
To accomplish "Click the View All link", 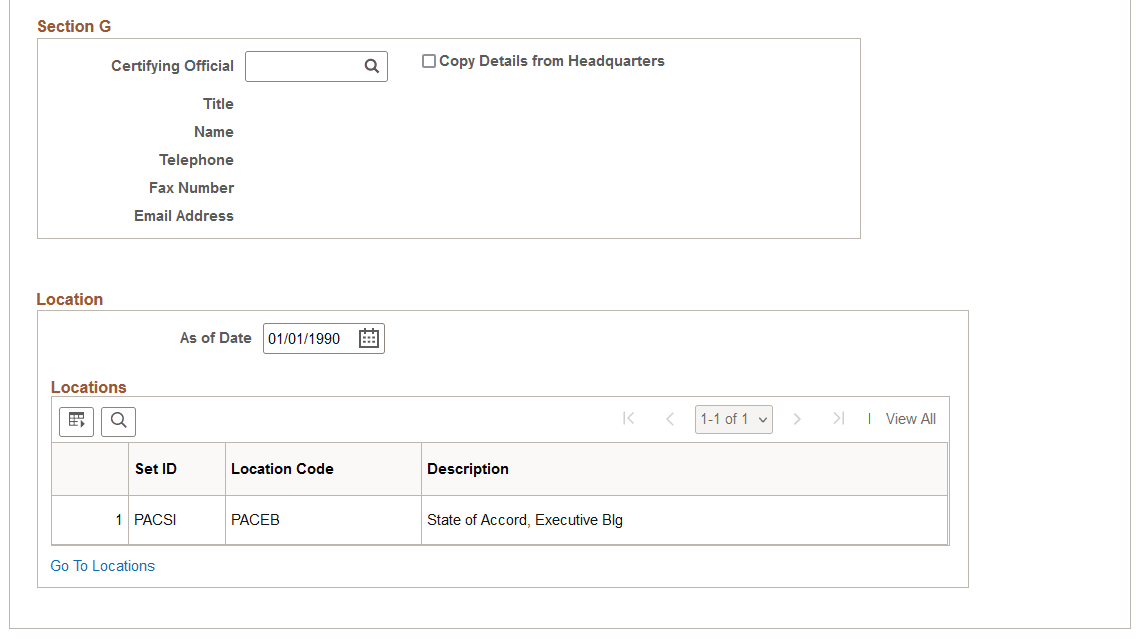I will pos(912,419).
